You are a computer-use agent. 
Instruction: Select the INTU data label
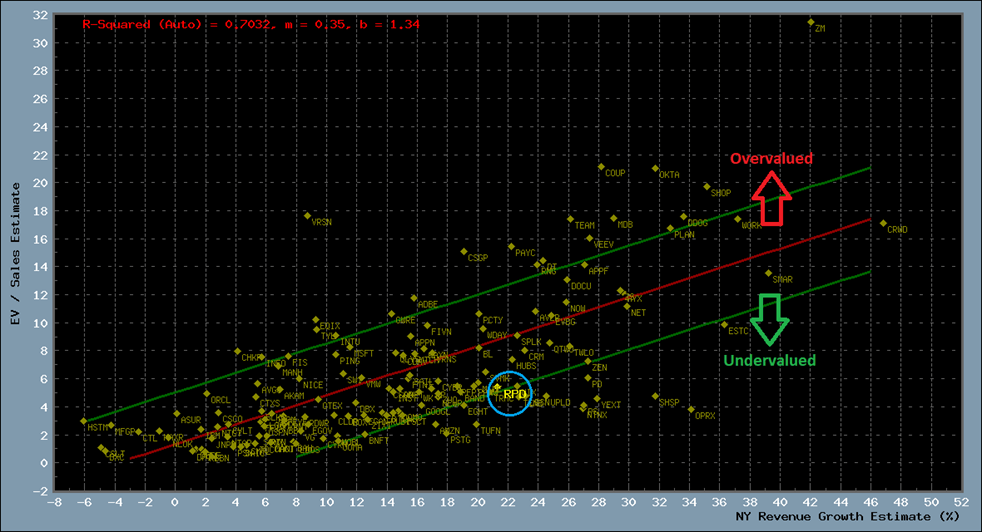click(350, 343)
